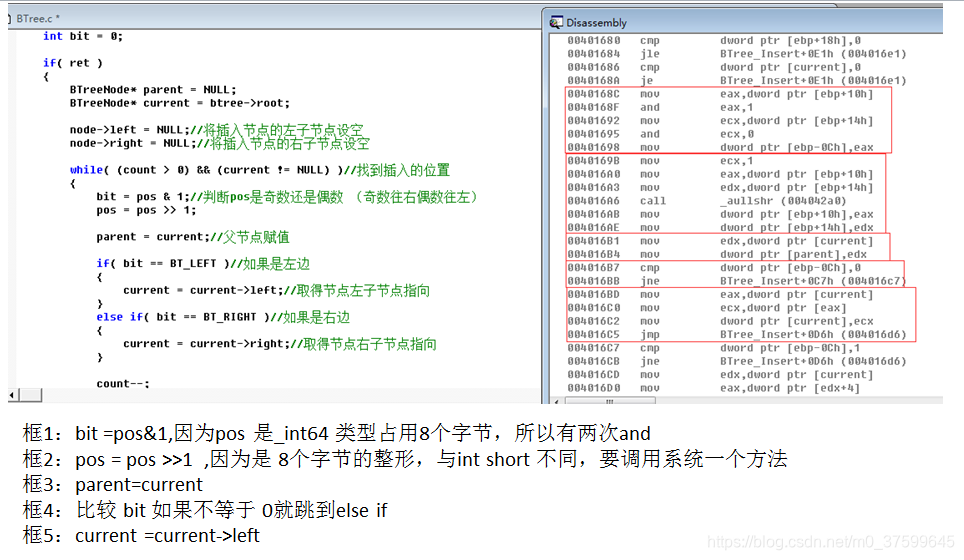The image size is (964, 560).
Task: Click the jle instruction at 00401684
Action: (x=737, y=54)
